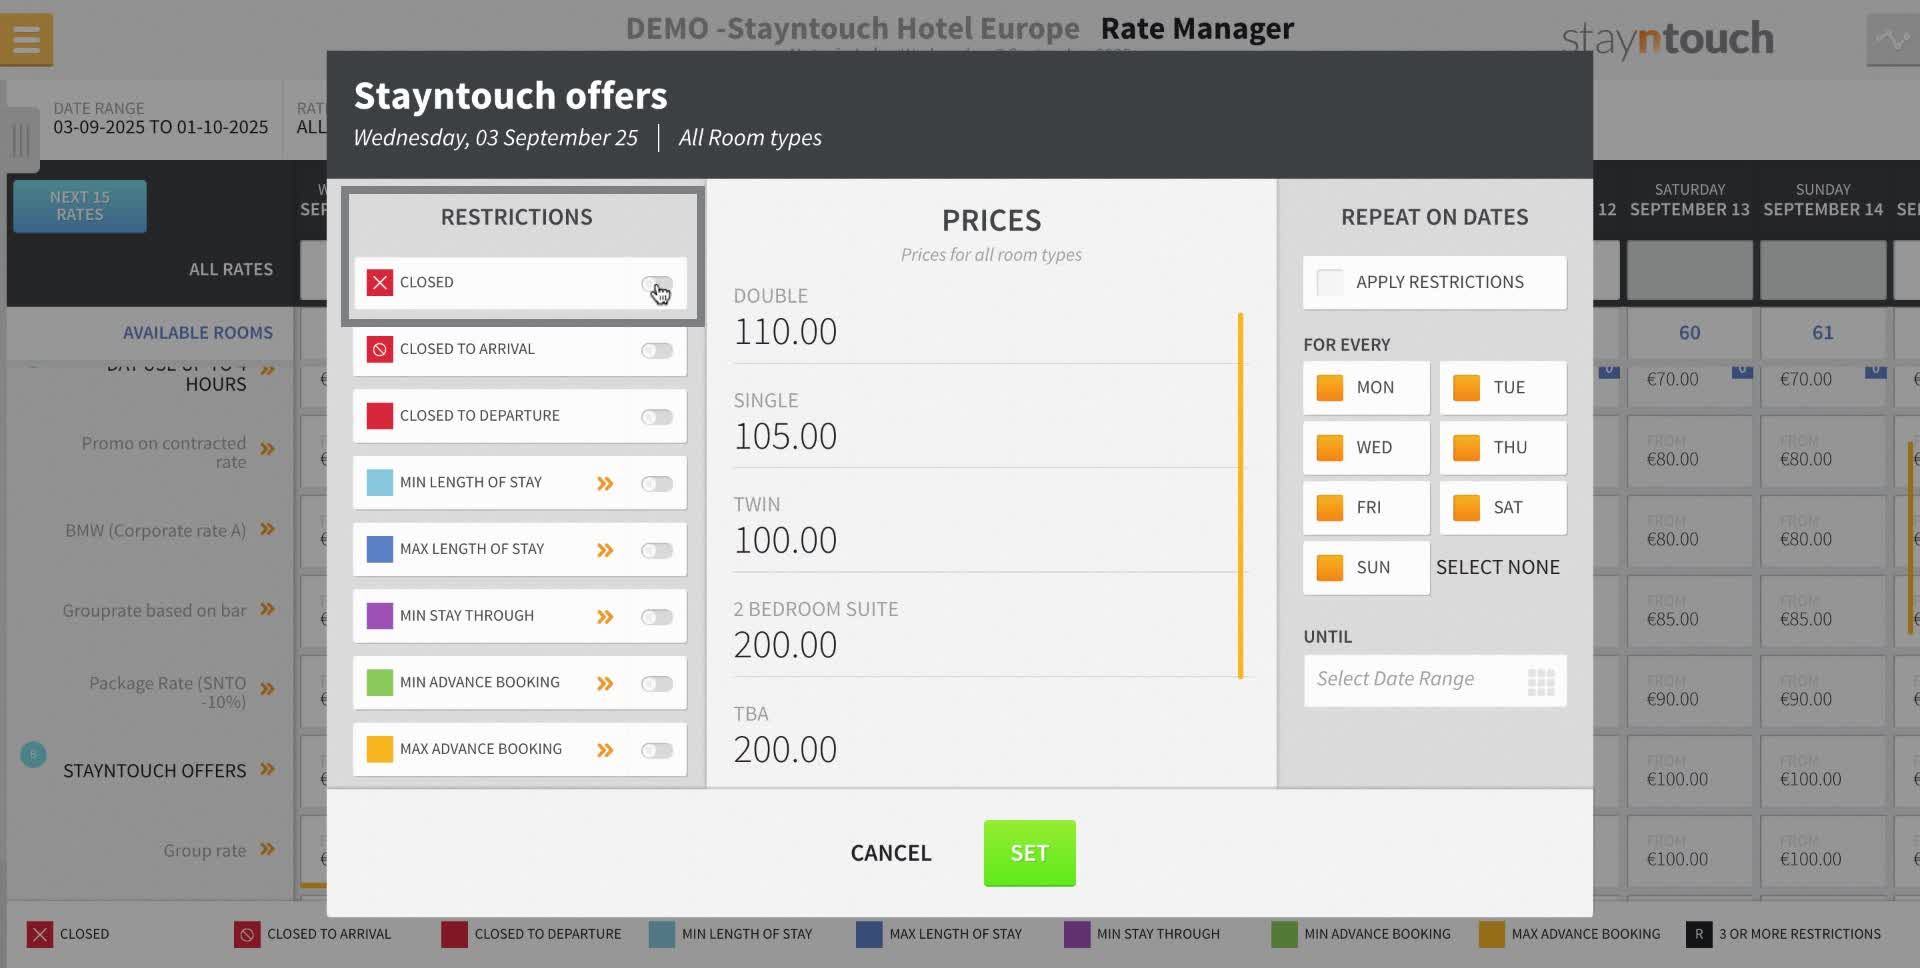Expand Promo on contracted rate row
The width and height of the screenshot is (1920, 968).
[x=267, y=450]
